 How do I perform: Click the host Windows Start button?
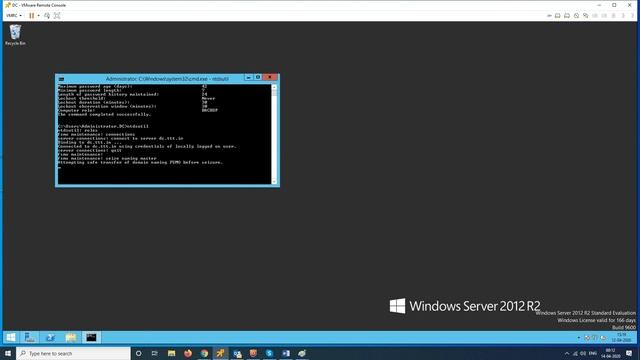tap(8, 353)
